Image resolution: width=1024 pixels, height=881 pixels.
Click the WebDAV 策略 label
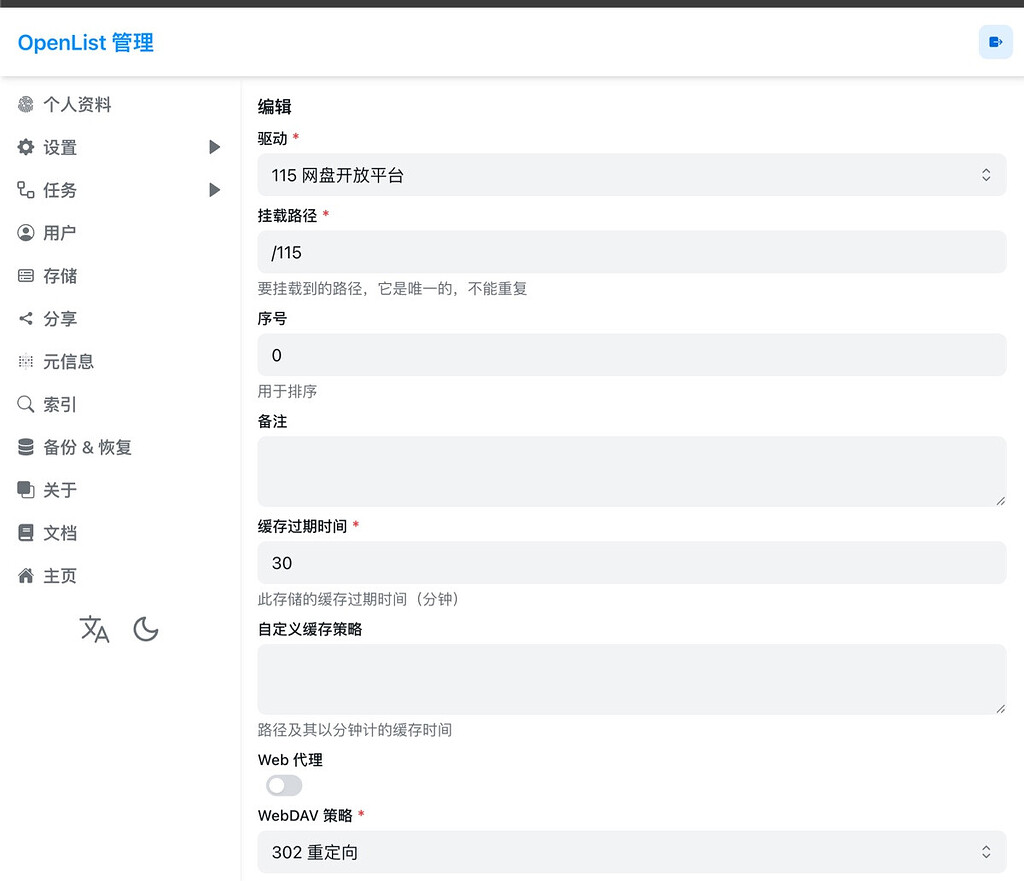click(x=305, y=815)
